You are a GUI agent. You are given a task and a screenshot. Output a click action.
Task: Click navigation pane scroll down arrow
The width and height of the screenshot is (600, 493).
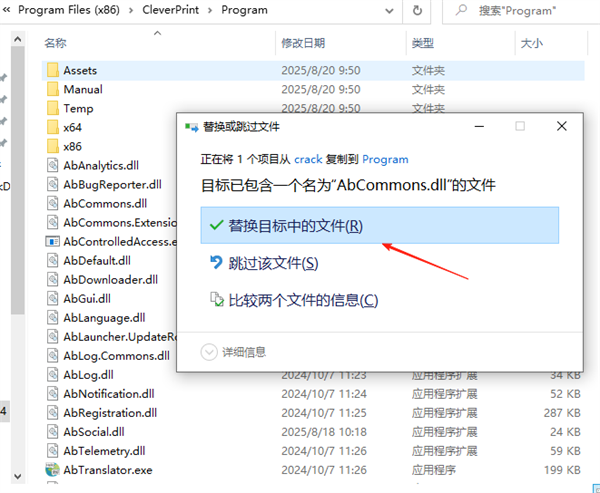18,477
